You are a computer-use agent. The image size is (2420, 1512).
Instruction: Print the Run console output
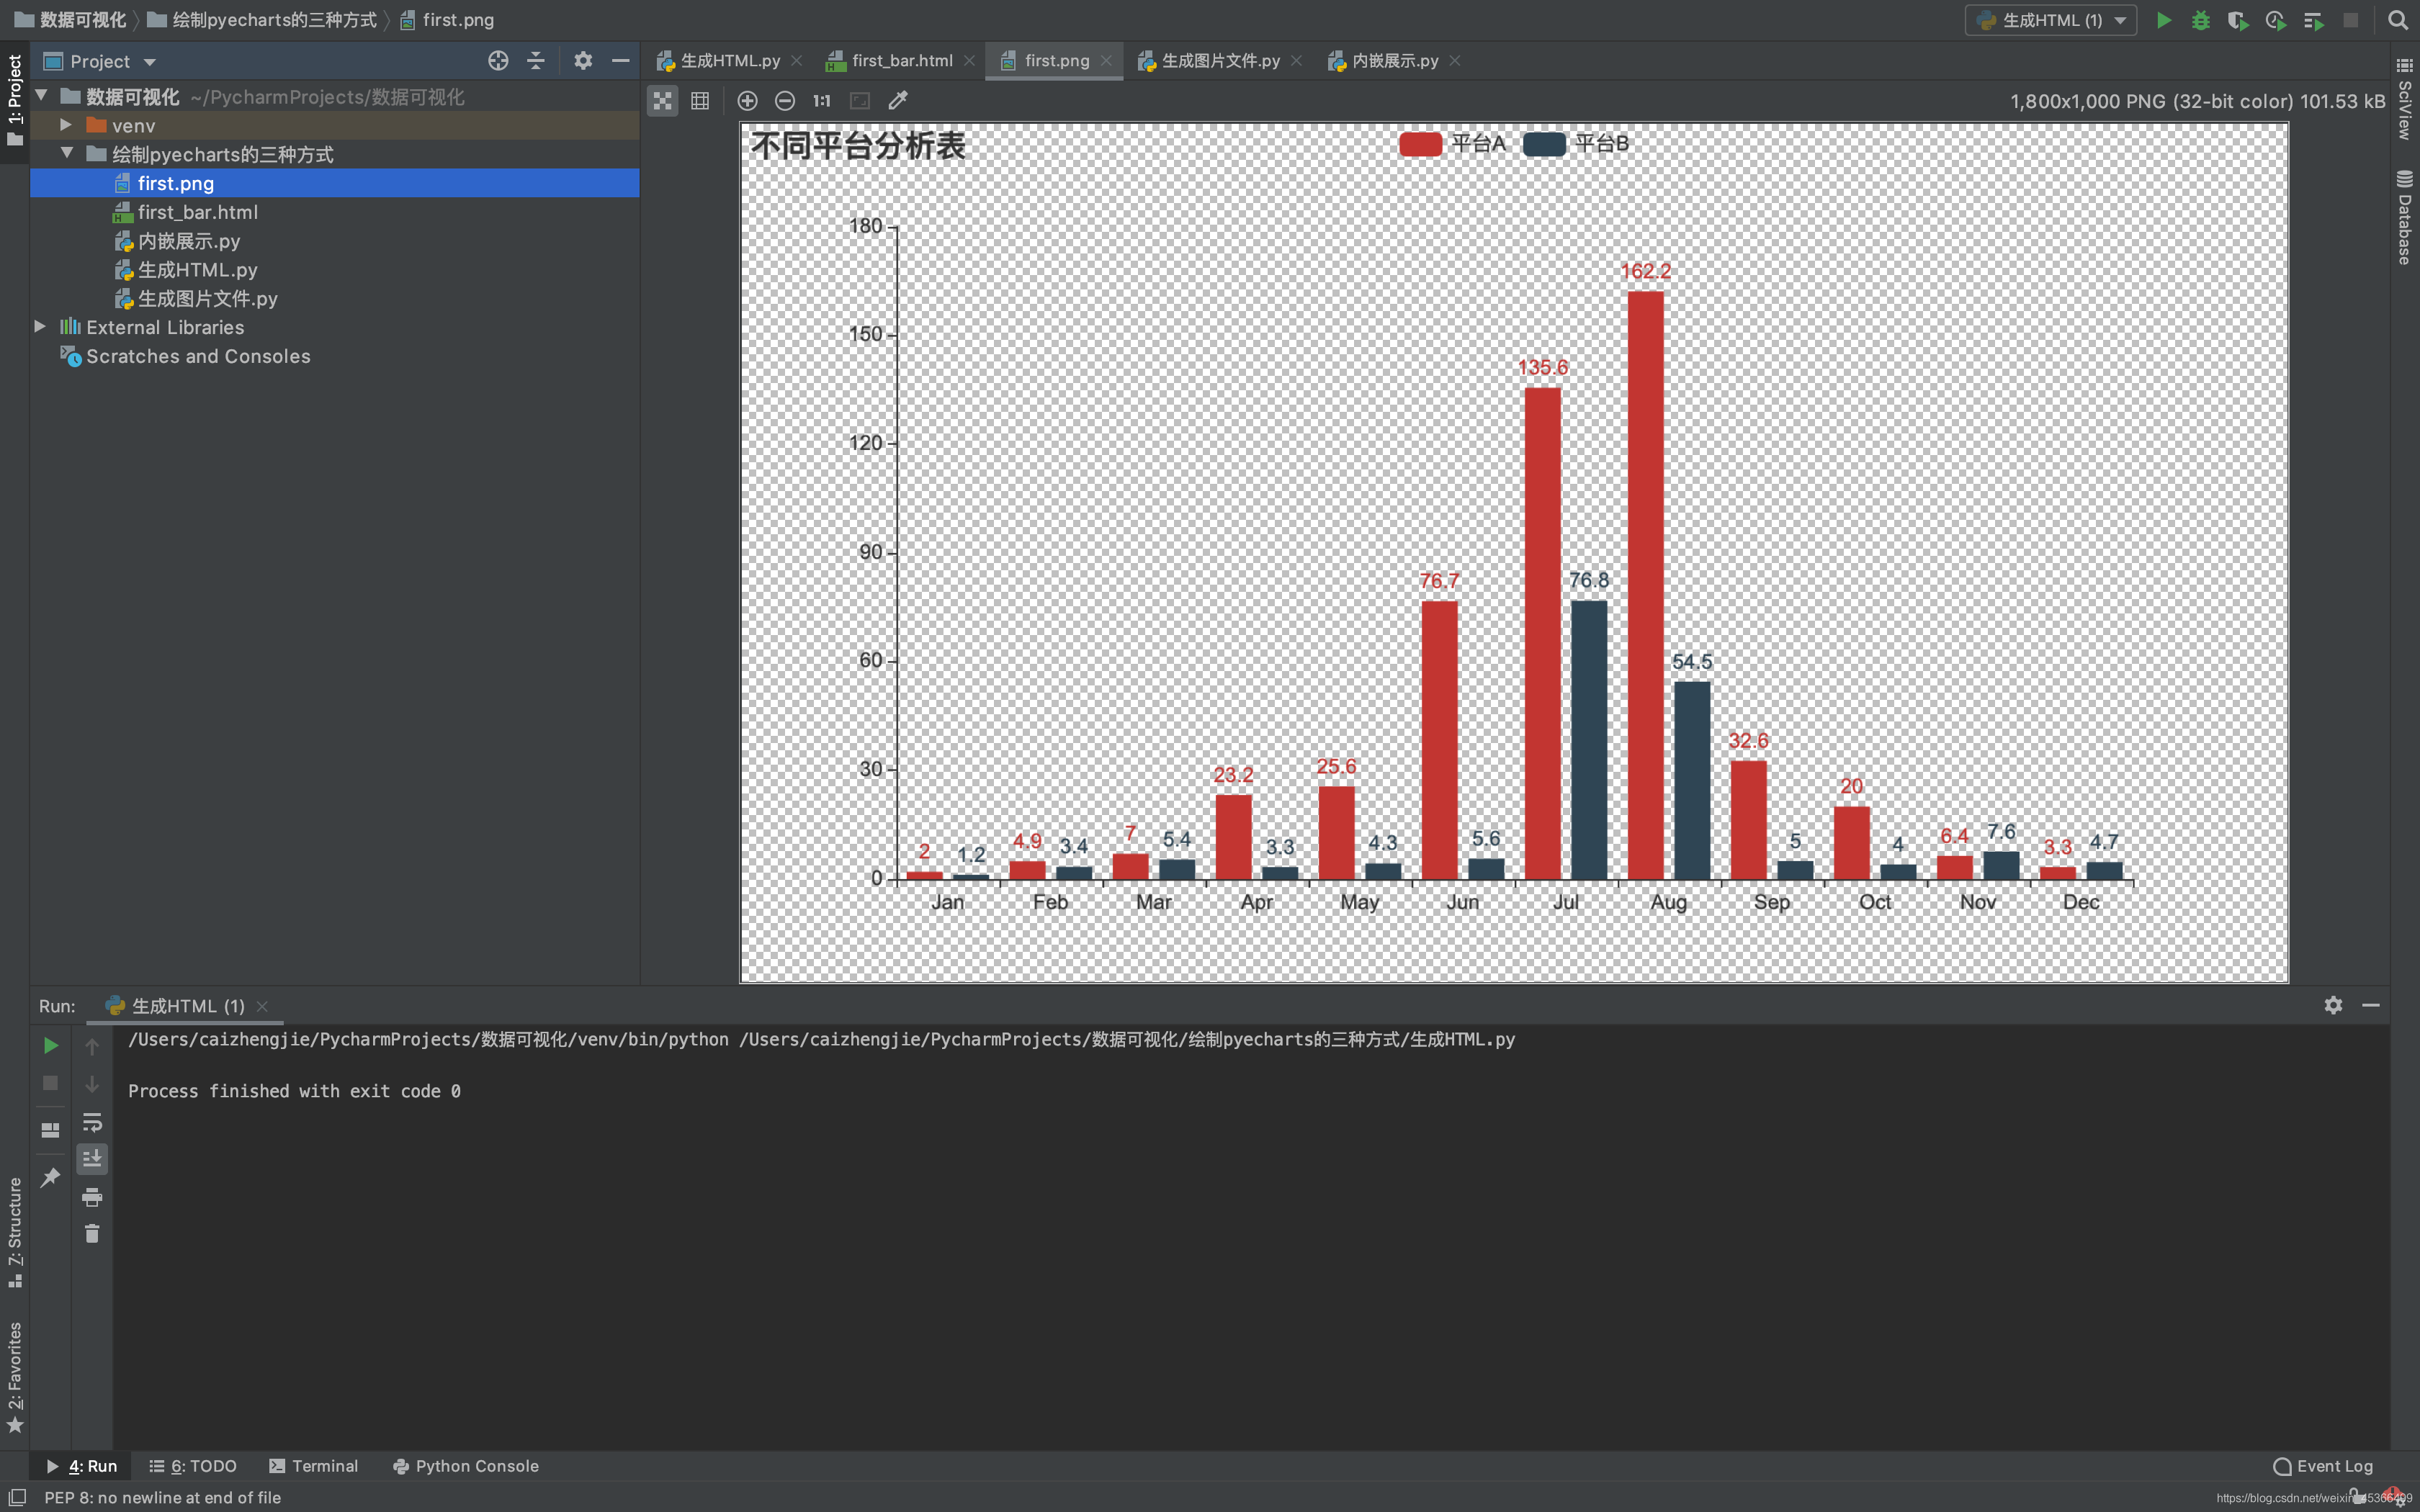pyautogui.click(x=92, y=1197)
